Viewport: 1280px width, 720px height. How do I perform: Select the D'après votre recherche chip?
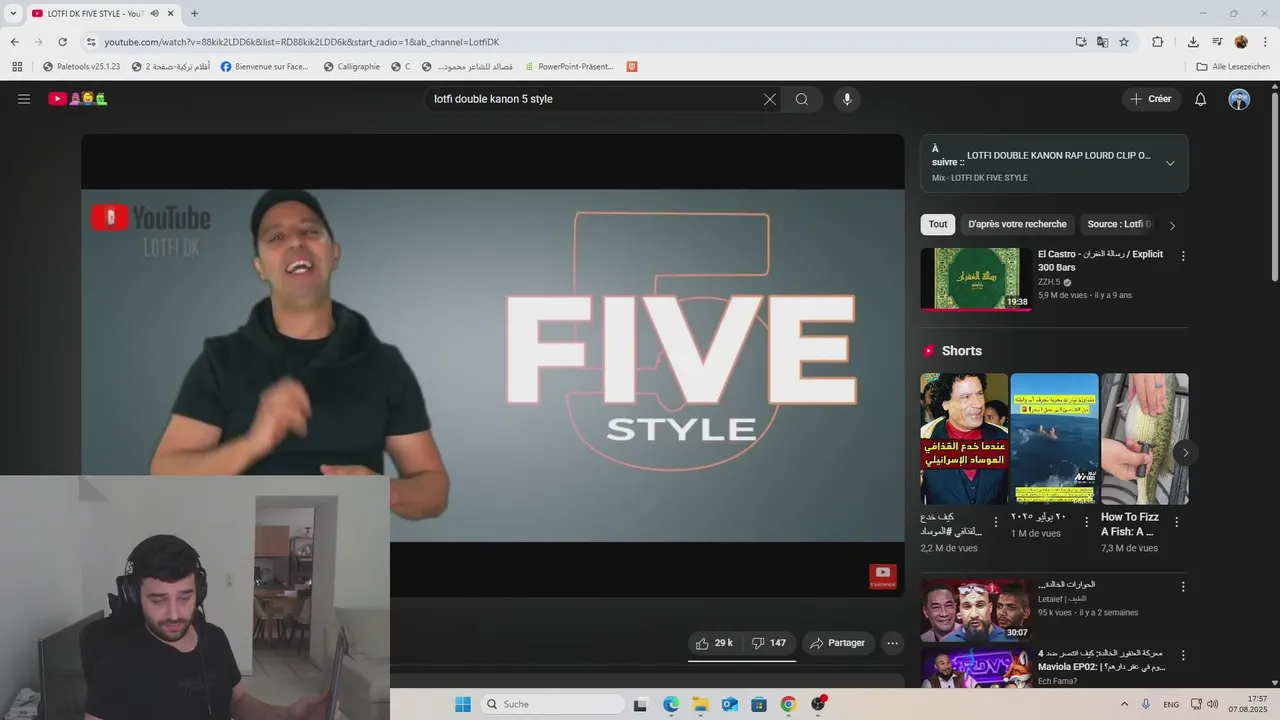point(1017,224)
